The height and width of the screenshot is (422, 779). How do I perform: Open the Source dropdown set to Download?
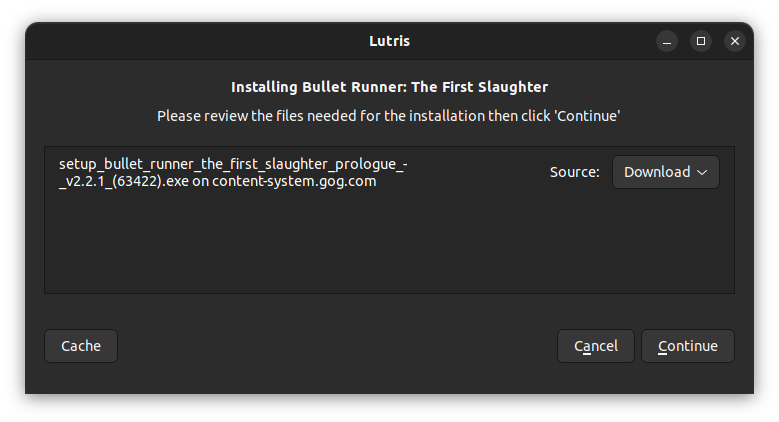point(665,172)
